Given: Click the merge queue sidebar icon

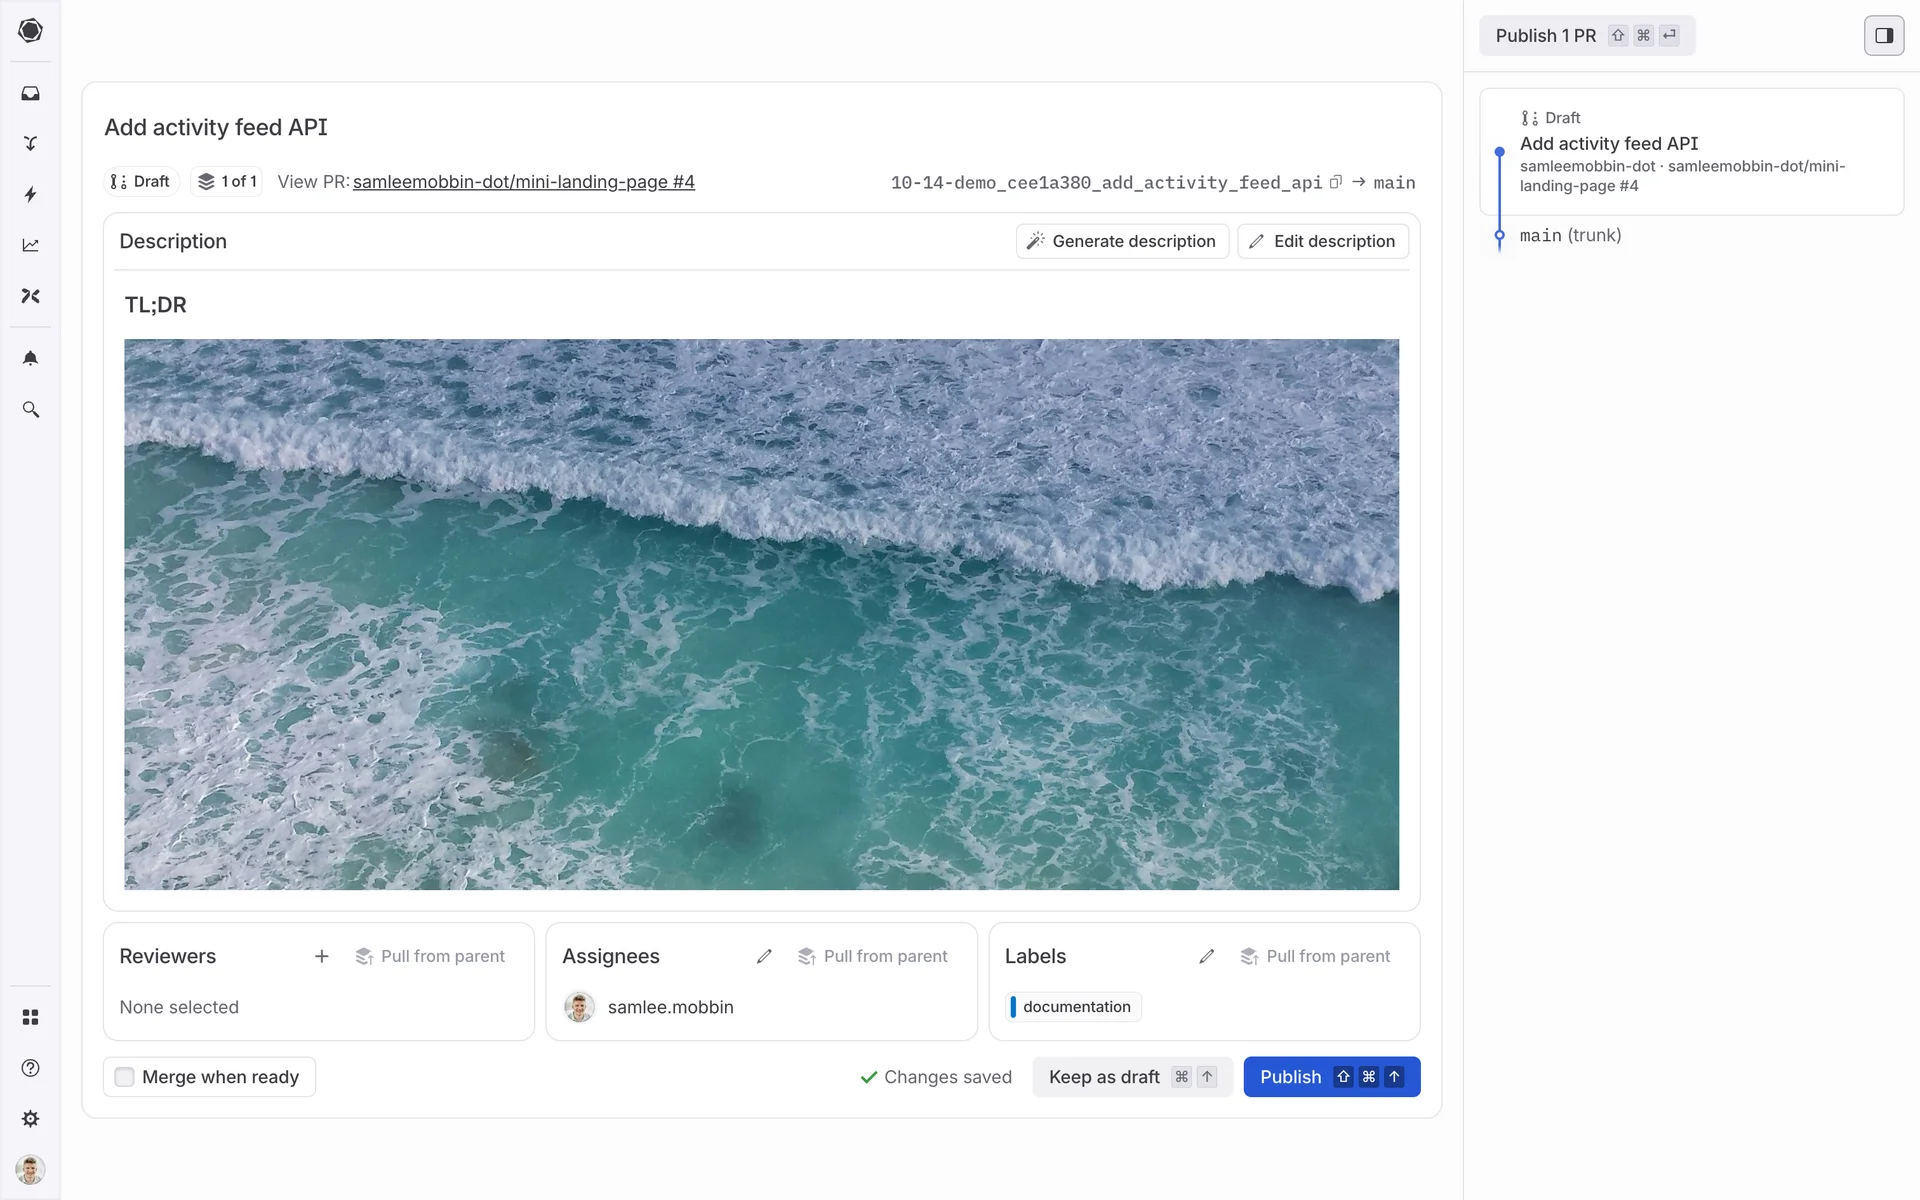Looking at the screenshot, I should click(x=30, y=143).
